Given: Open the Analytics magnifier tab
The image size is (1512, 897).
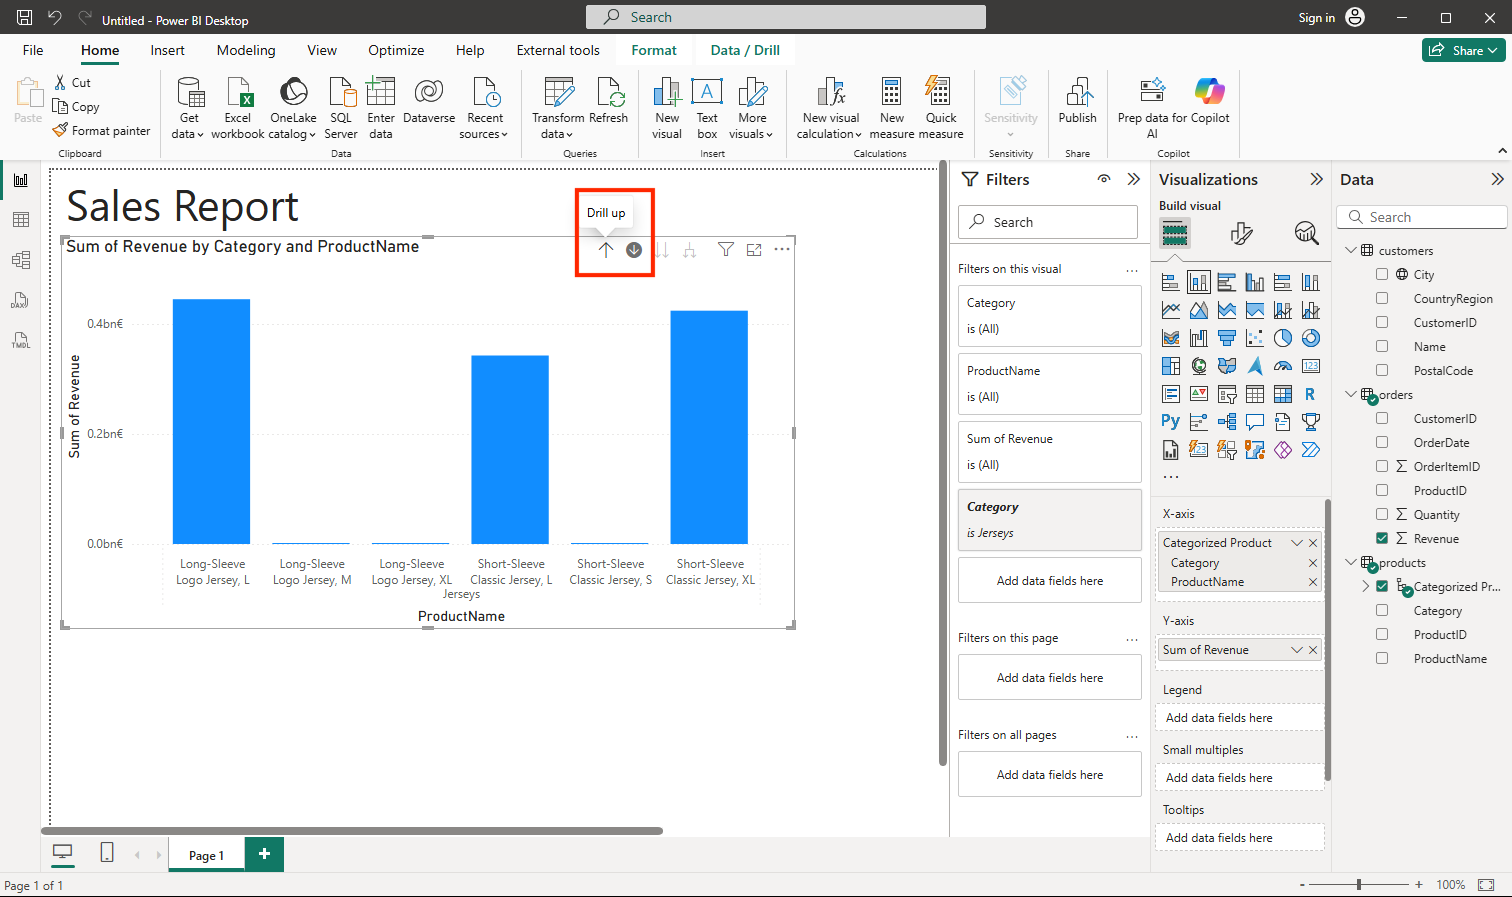Looking at the screenshot, I should [x=1307, y=233].
